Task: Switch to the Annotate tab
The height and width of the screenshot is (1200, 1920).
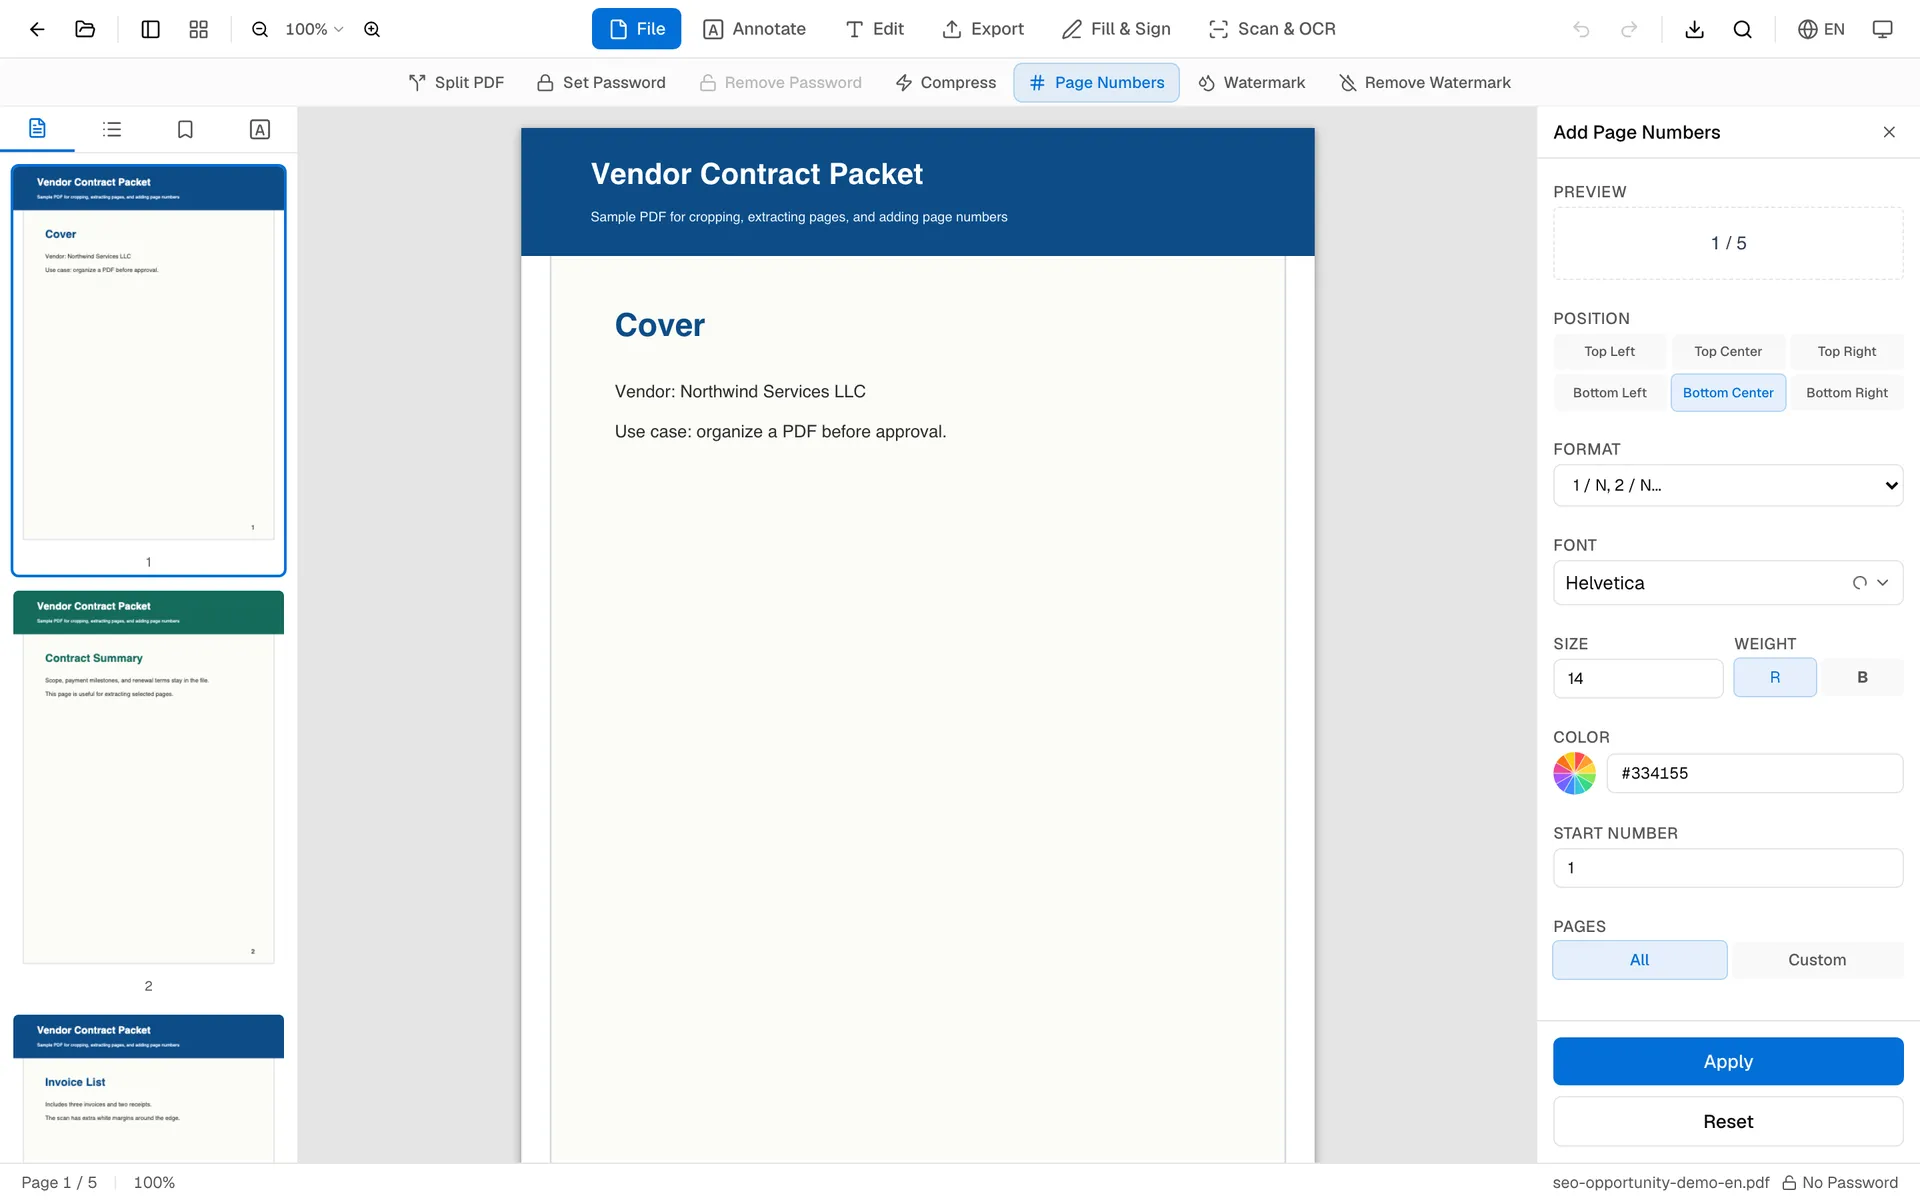Action: pos(755,29)
